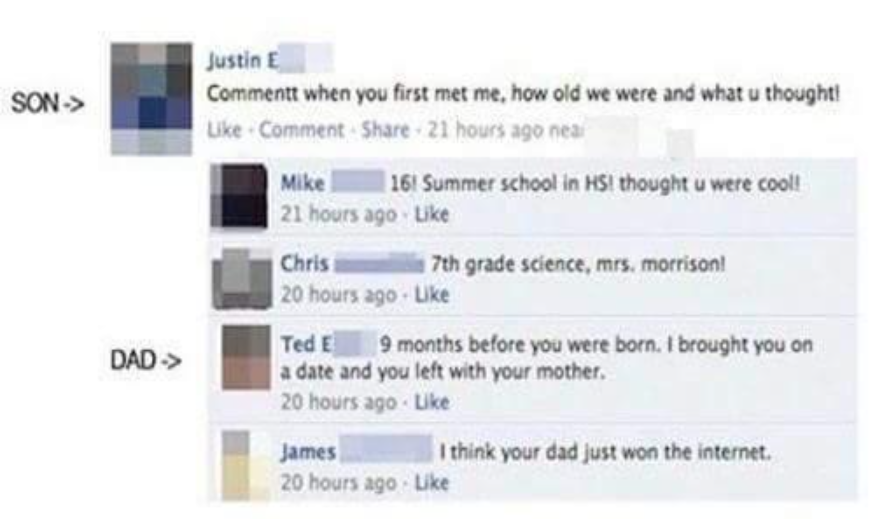Like Justin's original post

pos(224,130)
